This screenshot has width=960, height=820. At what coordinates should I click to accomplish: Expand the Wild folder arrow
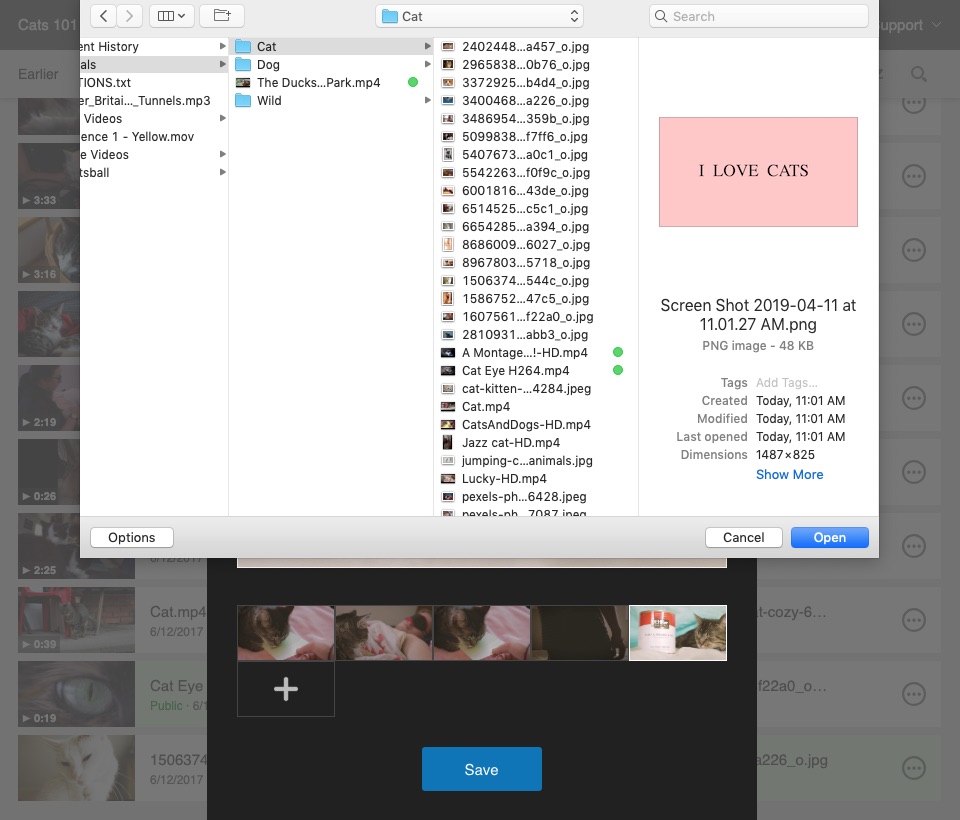[x=427, y=100]
